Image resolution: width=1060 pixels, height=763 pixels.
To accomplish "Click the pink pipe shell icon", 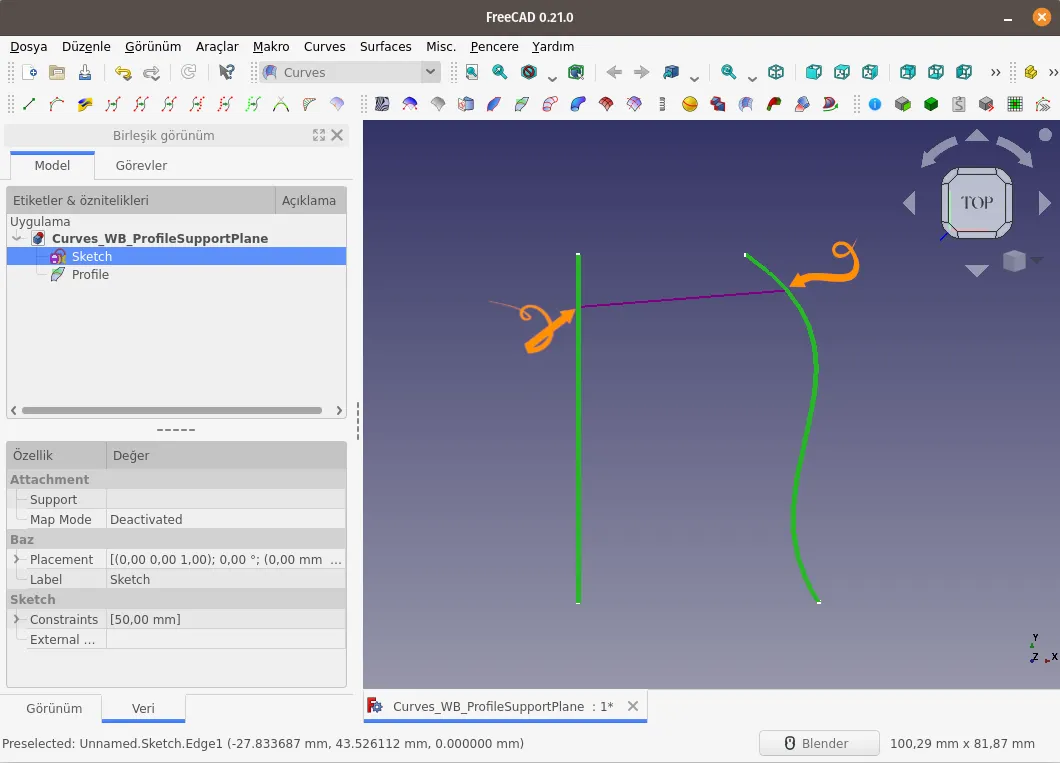I will coord(550,104).
